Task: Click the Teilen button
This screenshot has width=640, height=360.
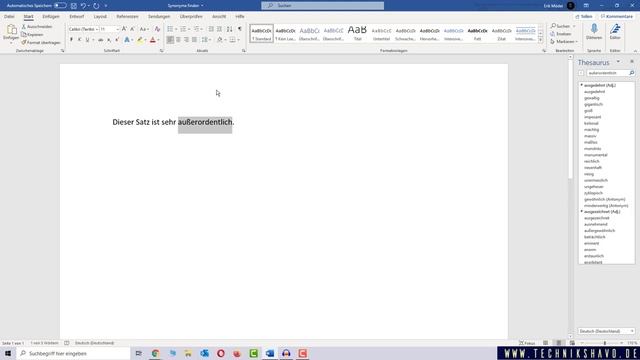Action: (584, 16)
